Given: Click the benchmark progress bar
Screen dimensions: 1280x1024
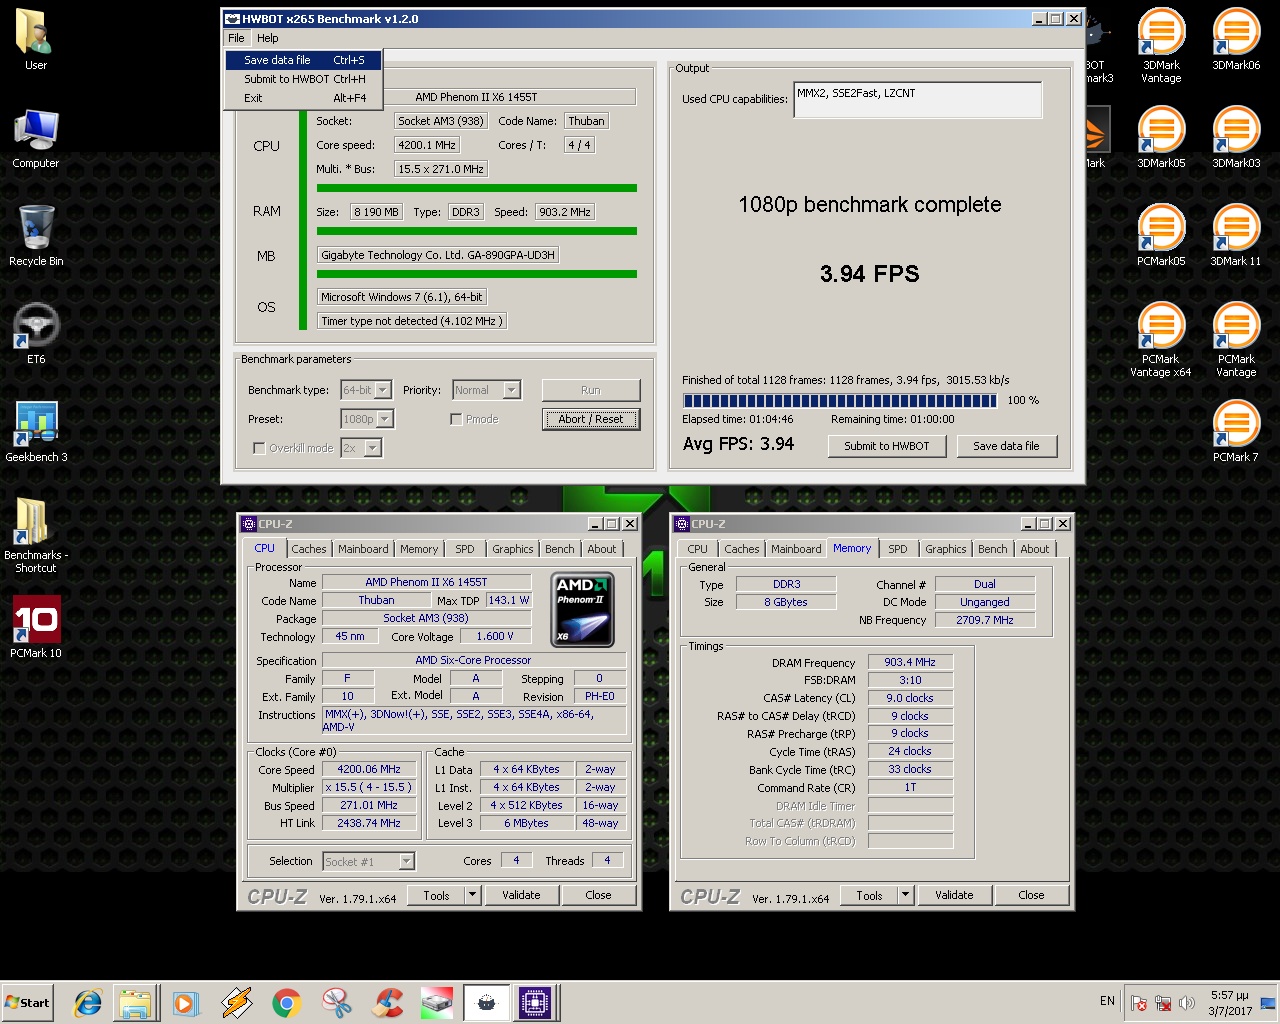Looking at the screenshot, I should tap(840, 400).
